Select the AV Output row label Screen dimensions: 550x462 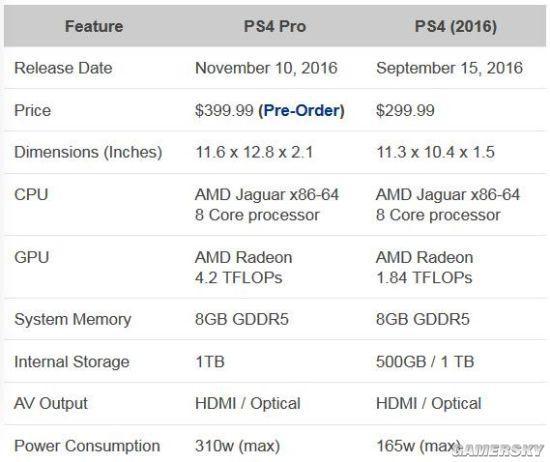point(51,403)
